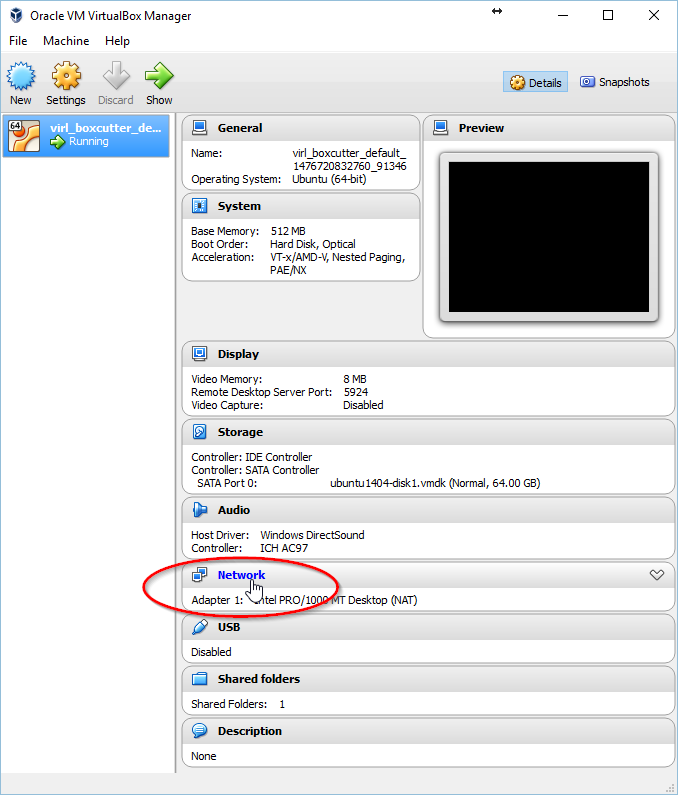Click the Shared folders section folder icon
The height and width of the screenshot is (795, 678).
coord(199,679)
